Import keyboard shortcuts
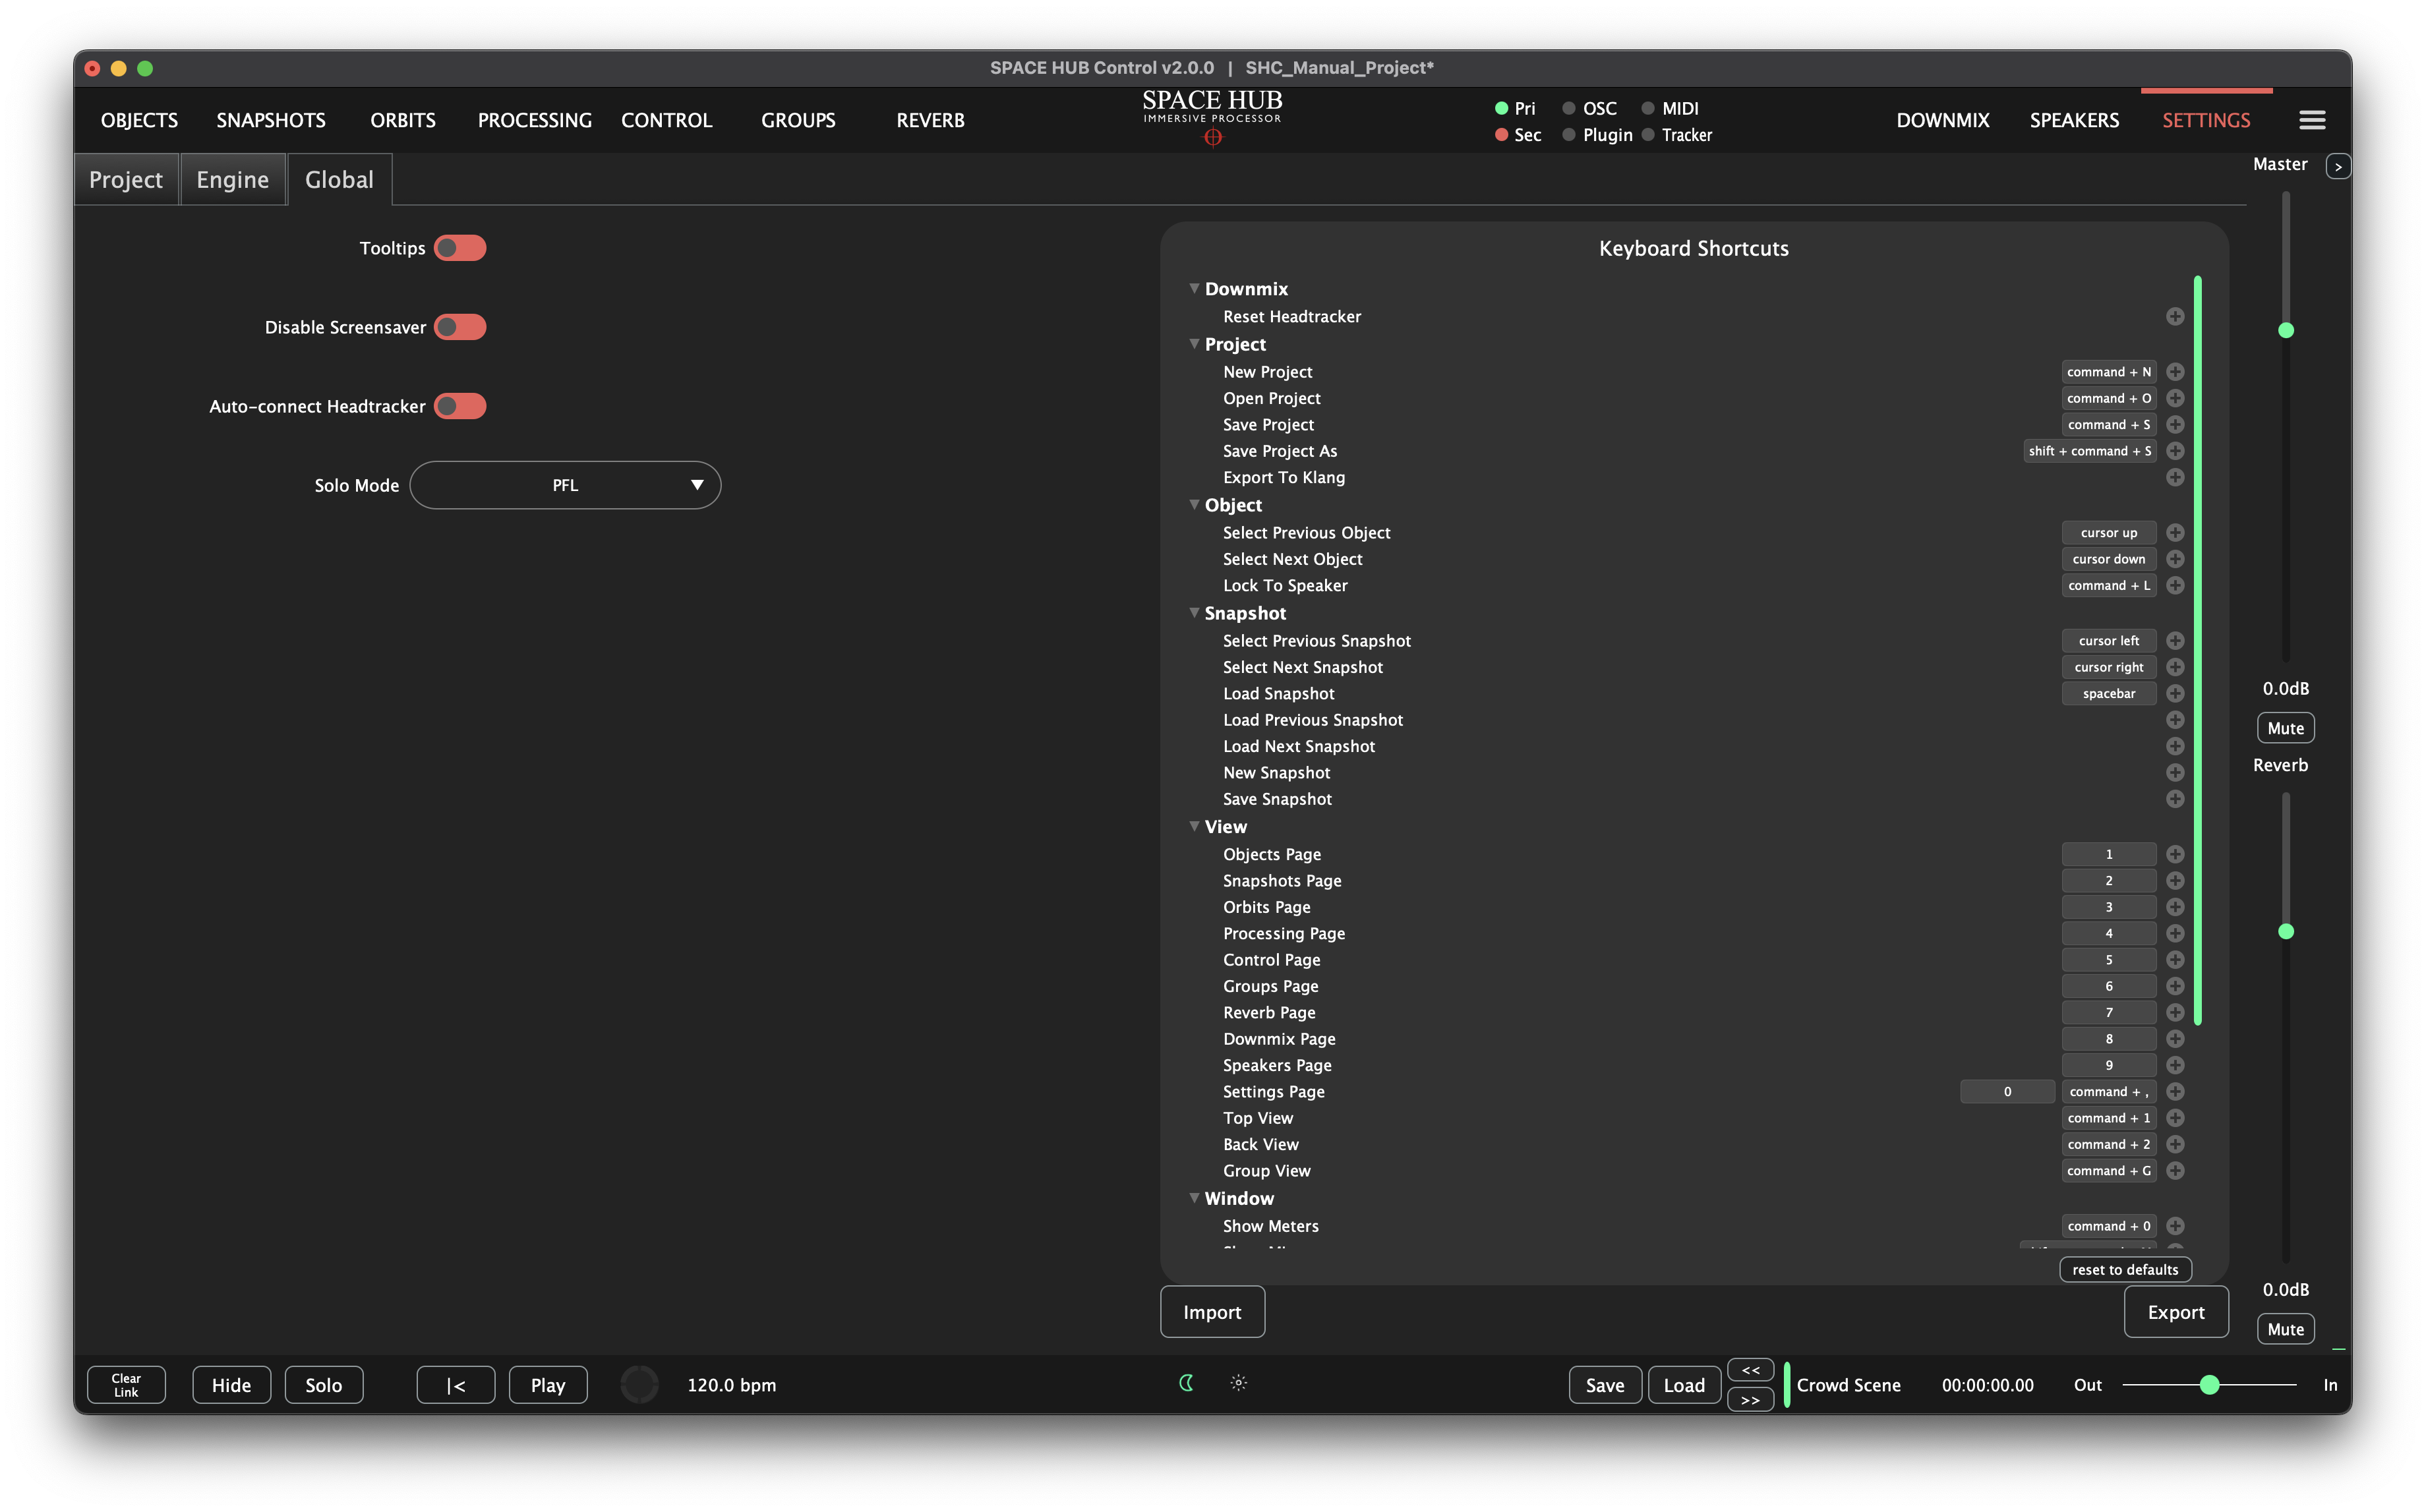Viewport: 2426px width, 1512px height. [1212, 1311]
